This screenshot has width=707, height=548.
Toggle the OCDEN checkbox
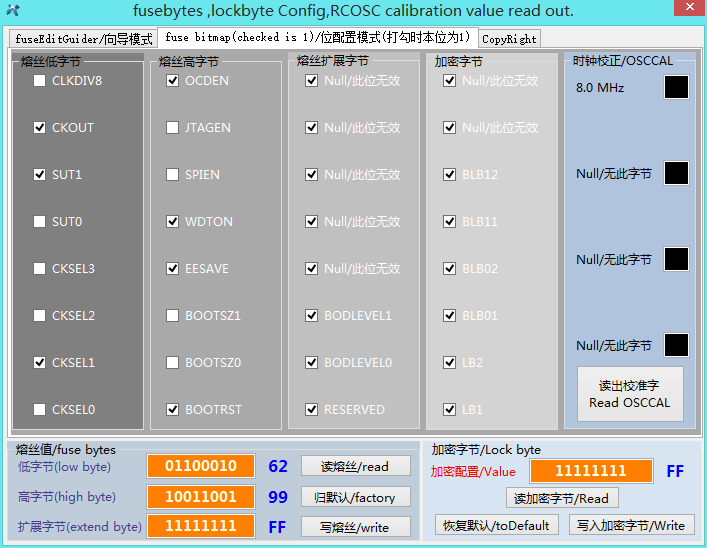172,81
